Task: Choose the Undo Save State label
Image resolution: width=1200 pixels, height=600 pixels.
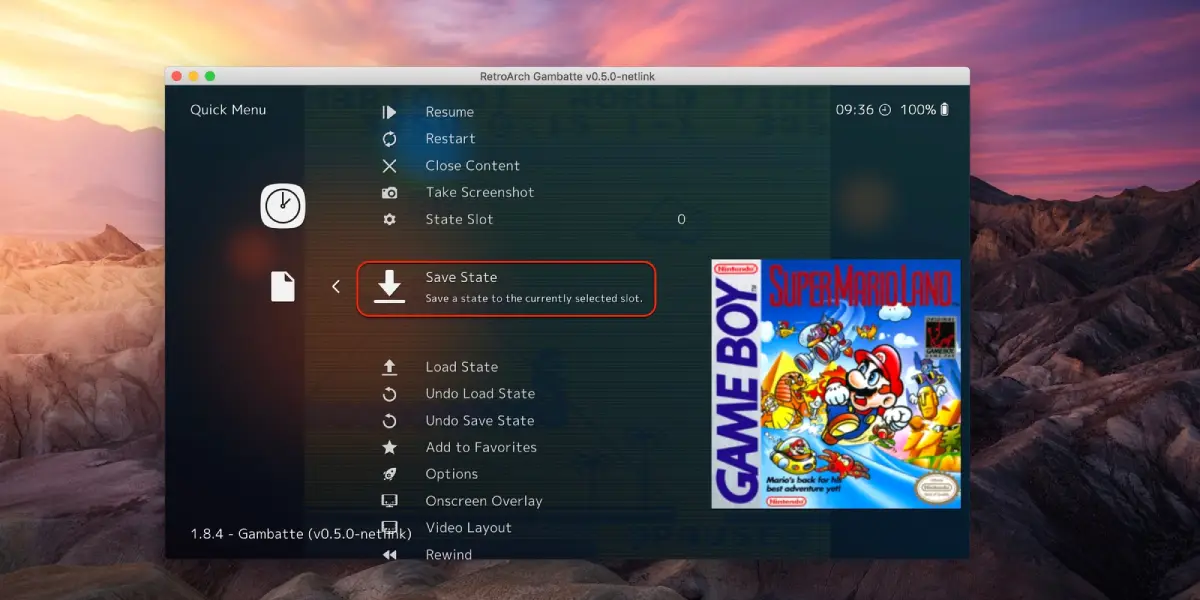Action: [480, 421]
